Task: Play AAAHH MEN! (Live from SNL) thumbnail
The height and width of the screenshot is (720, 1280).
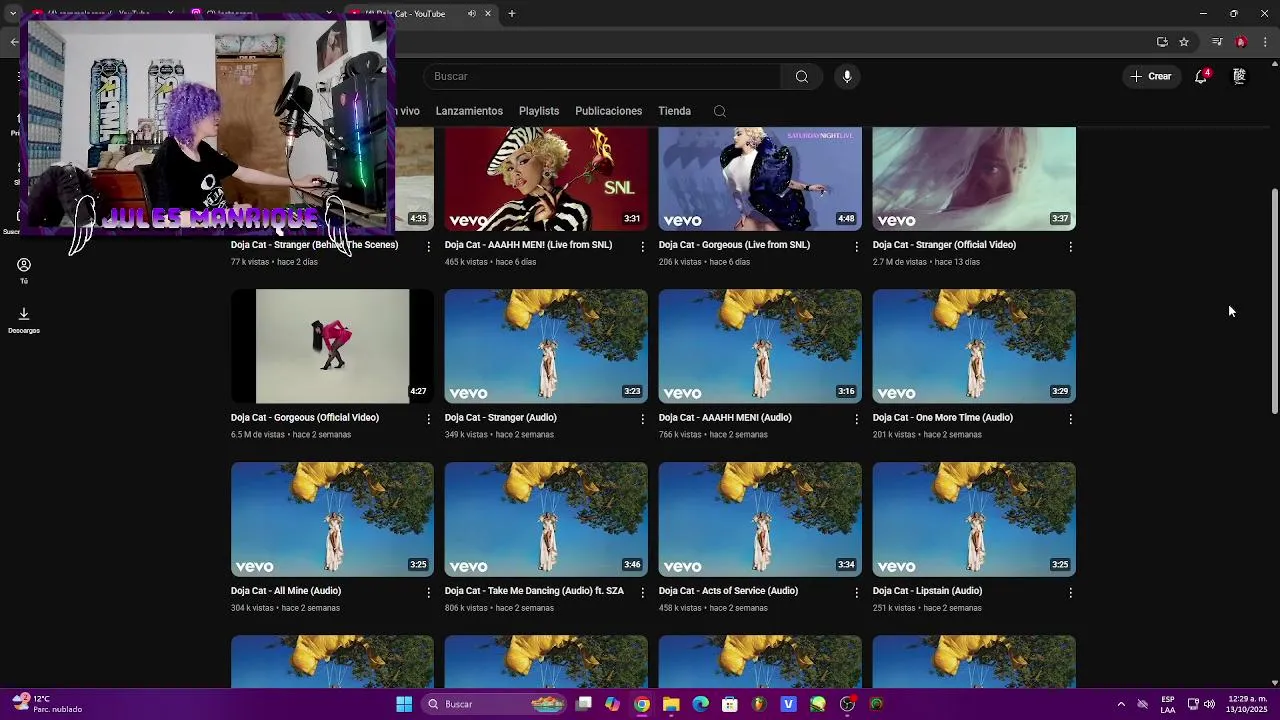Action: [x=546, y=179]
